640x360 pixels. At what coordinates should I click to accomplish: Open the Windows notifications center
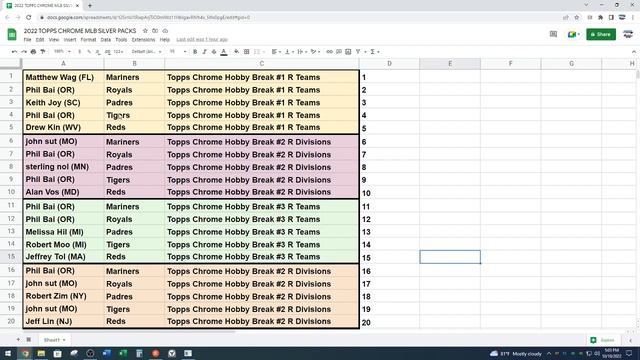point(629,353)
